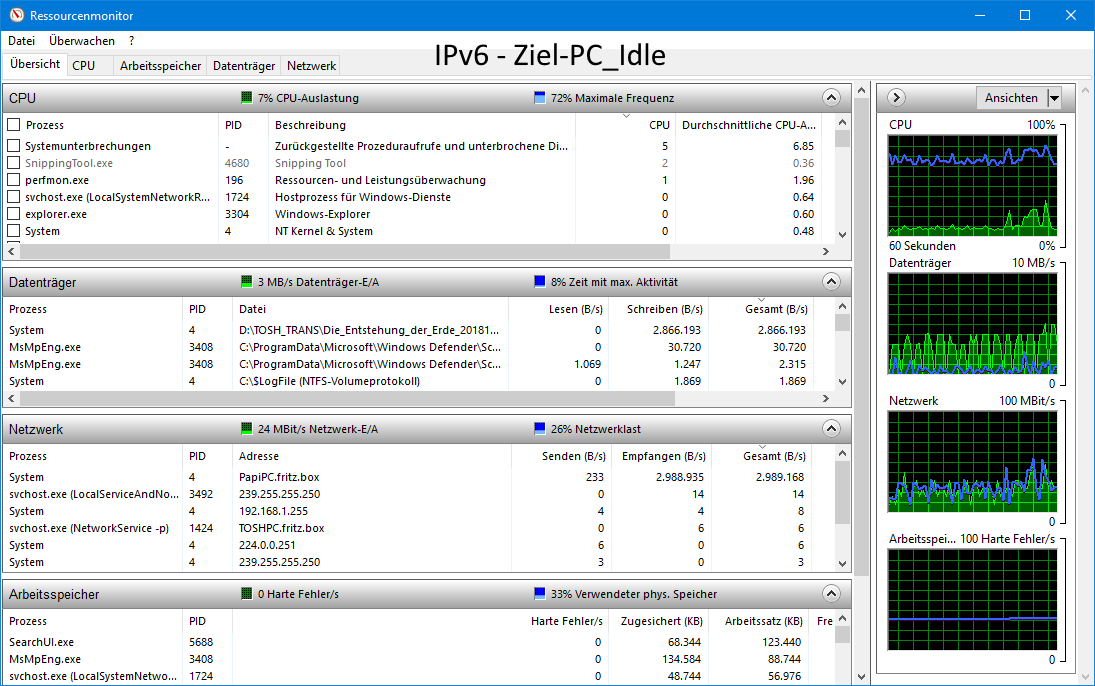The image size is (1095, 686).
Task: Click the CPU usage graph
Action: [x=972, y=185]
